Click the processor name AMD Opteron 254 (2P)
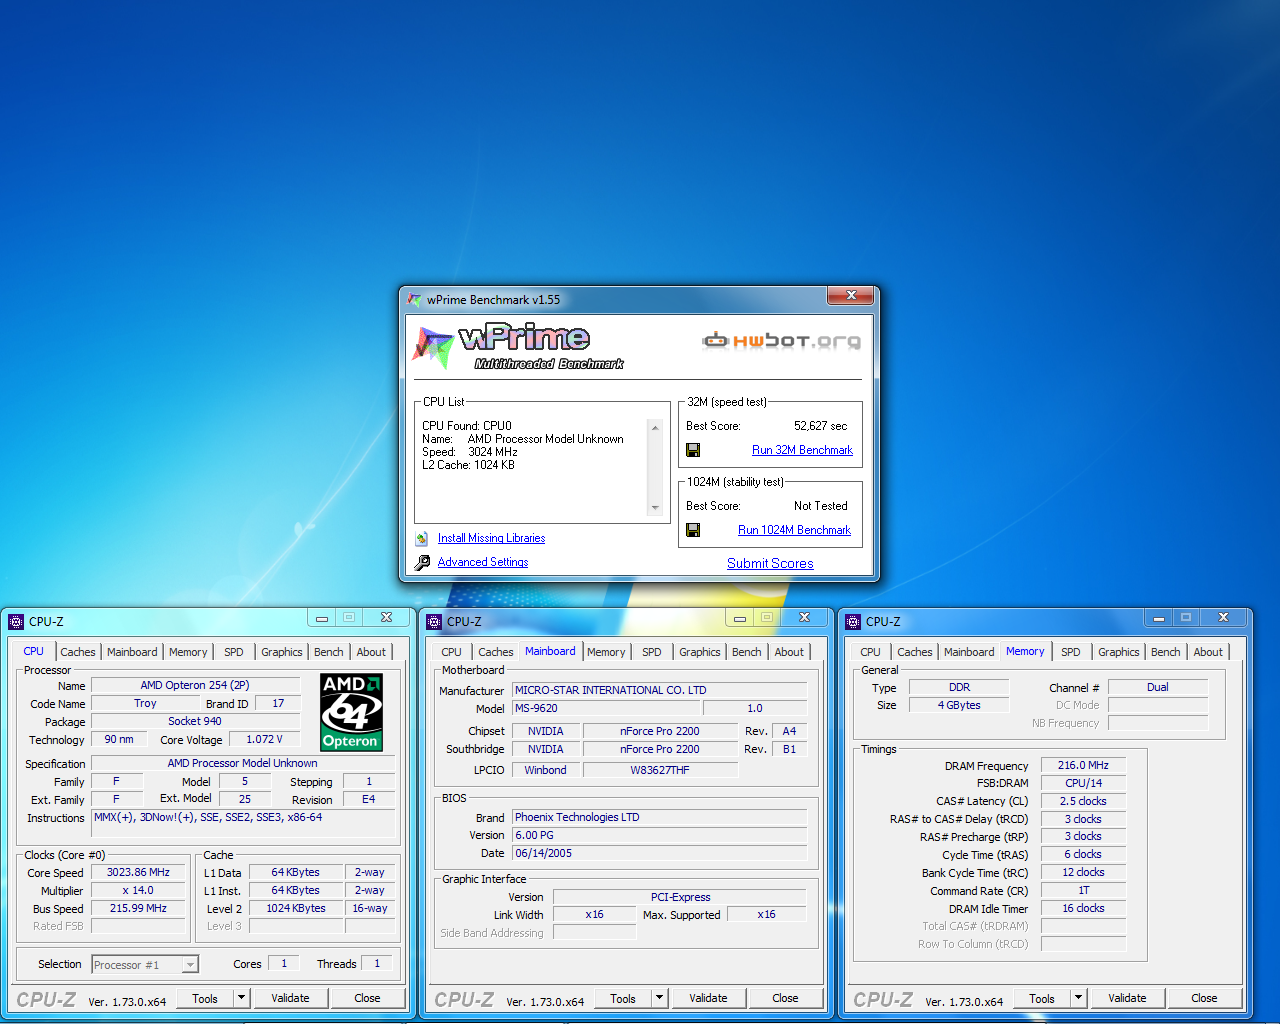Viewport: 1280px width, 1024px height. click(195, 685)
